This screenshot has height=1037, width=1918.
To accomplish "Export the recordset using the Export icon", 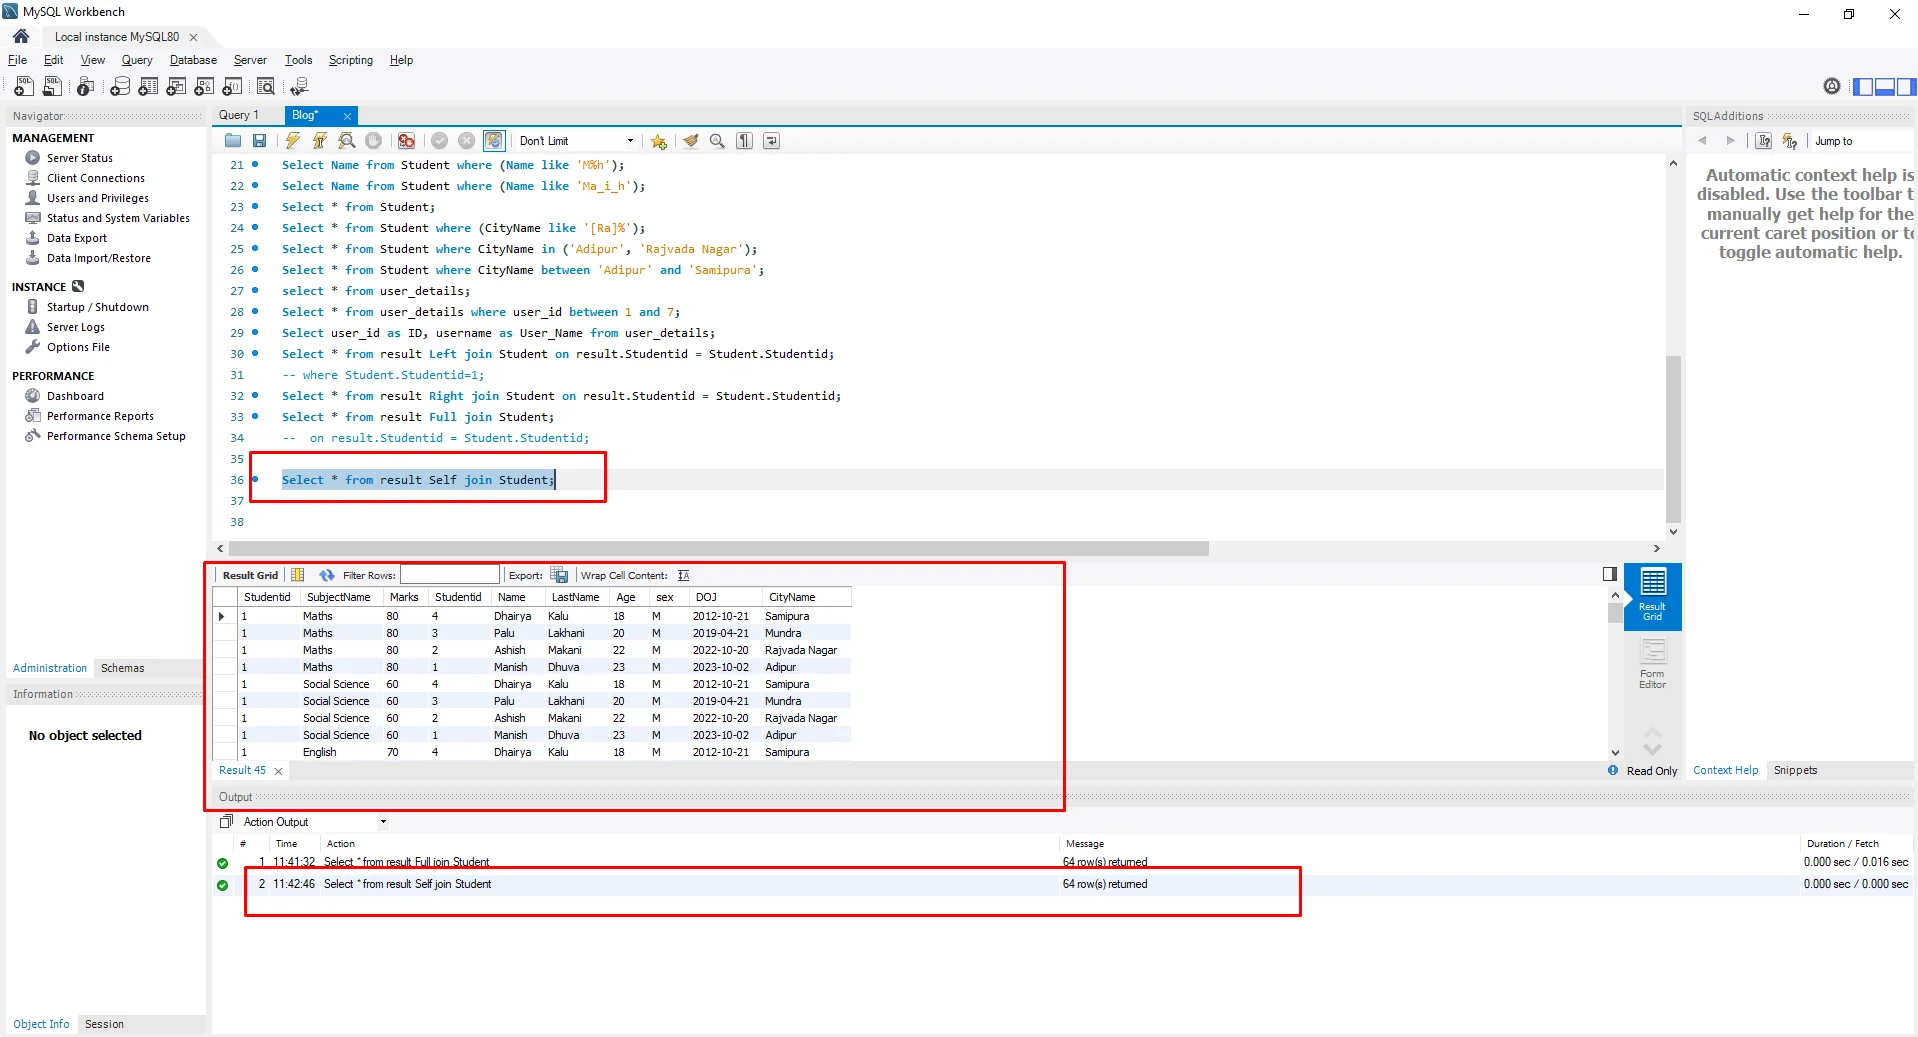I will click(x=559, y=575).
